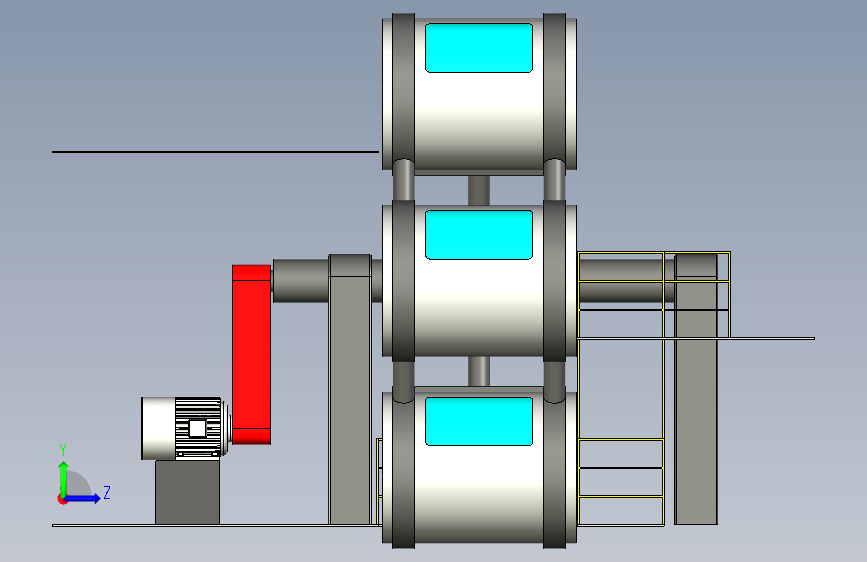867x562 pixels.
Task: Click the blue Z axis of the triad
Action: point(83,498)
